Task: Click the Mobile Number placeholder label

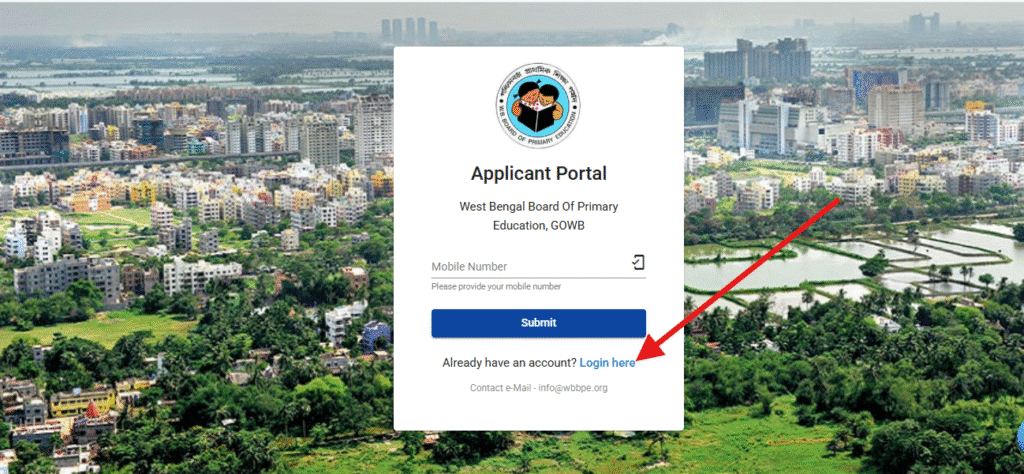Action: (x=469, y=266)
